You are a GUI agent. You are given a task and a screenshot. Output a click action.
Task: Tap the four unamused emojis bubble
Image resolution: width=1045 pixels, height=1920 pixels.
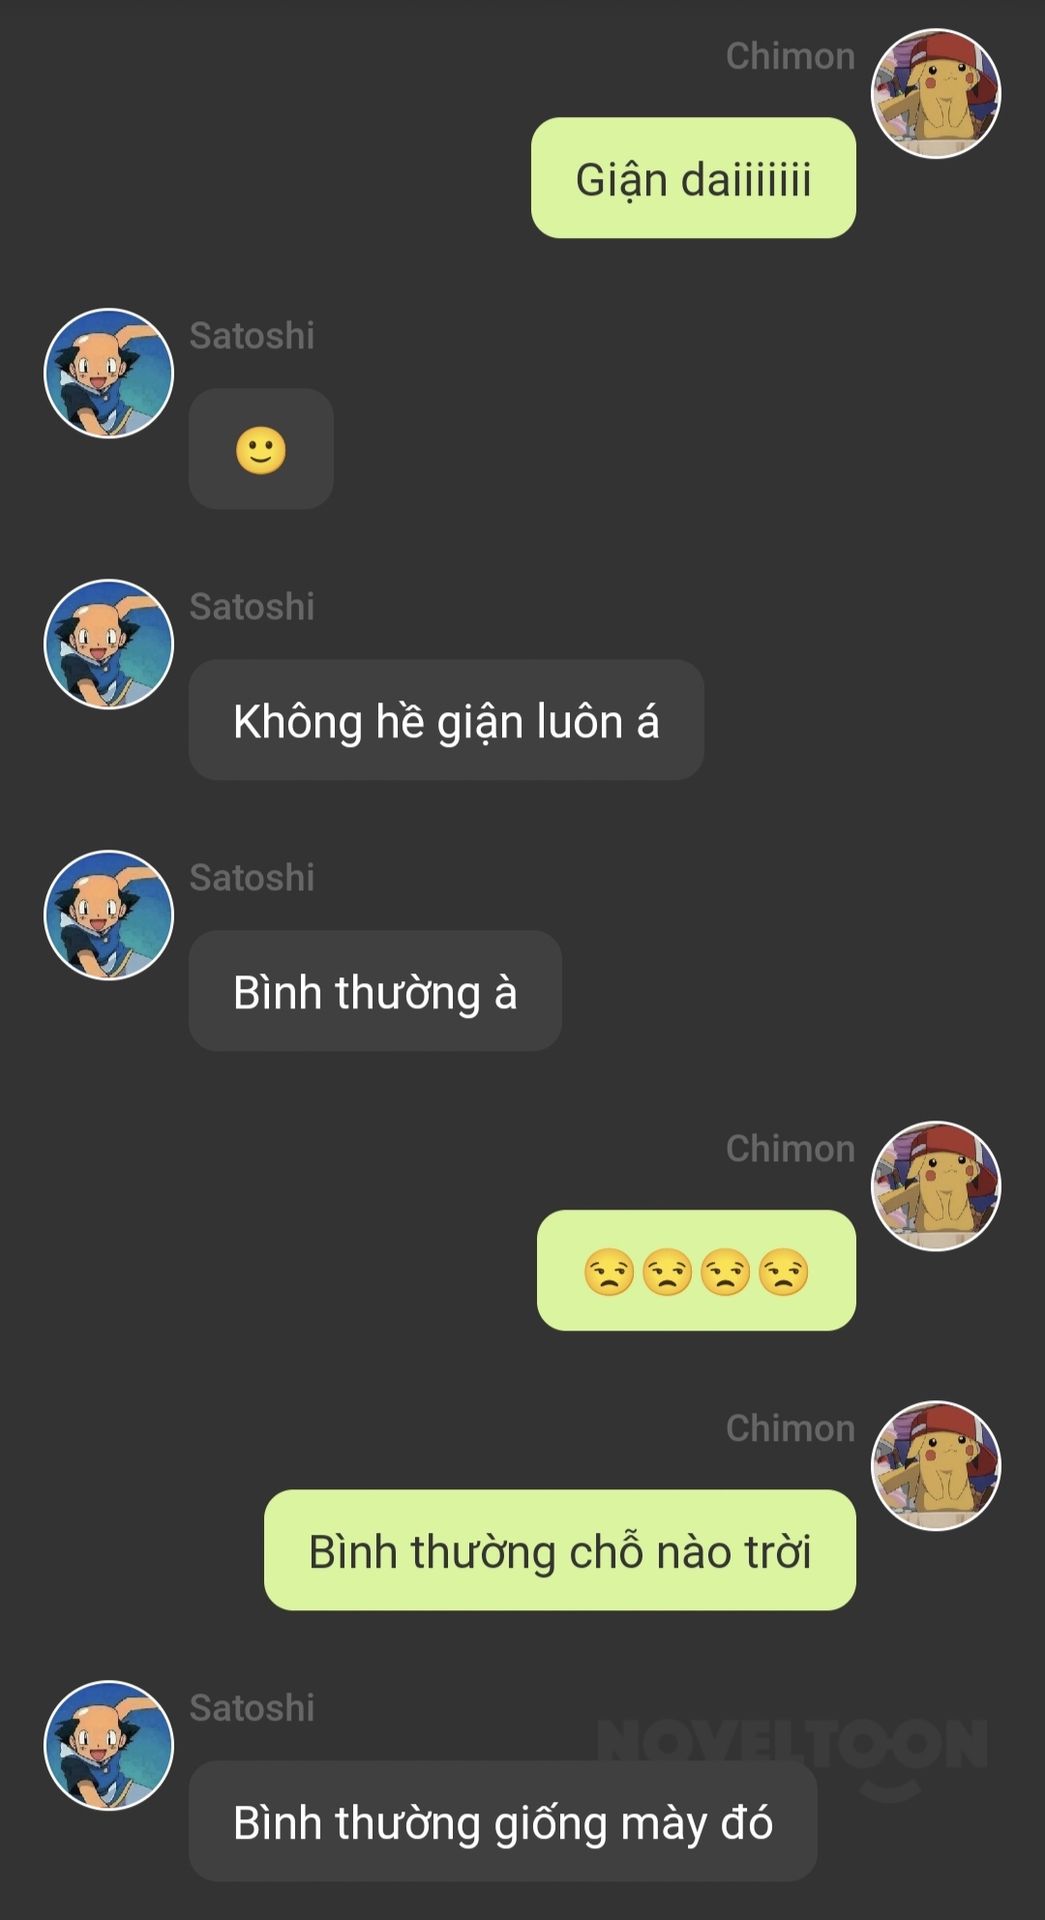click(x=696, y=1270)
